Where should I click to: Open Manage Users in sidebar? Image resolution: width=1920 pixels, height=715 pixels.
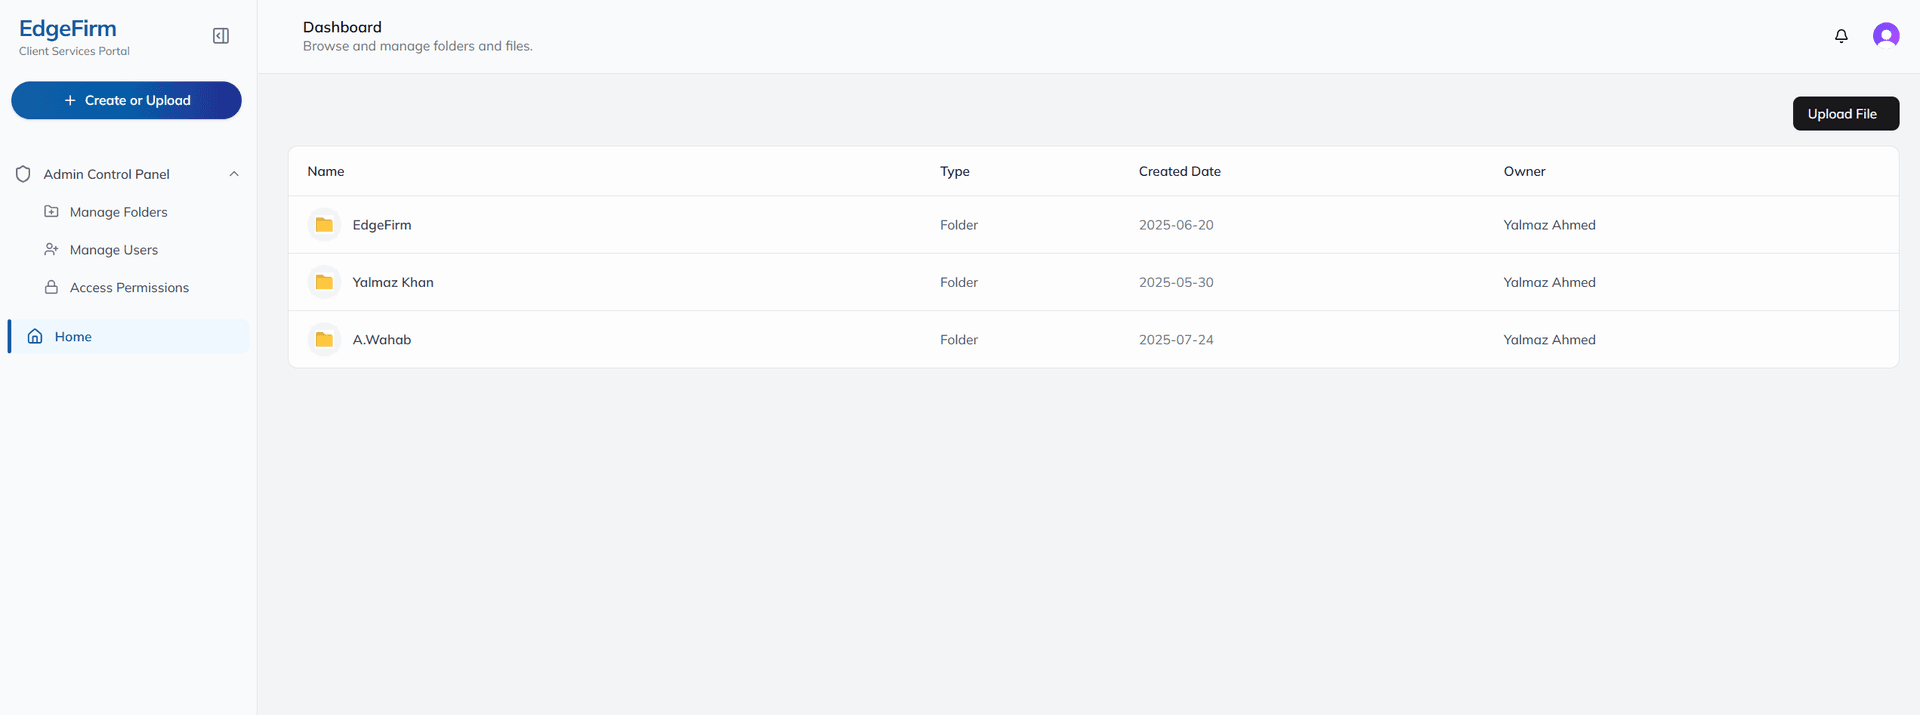click(114, 250)
